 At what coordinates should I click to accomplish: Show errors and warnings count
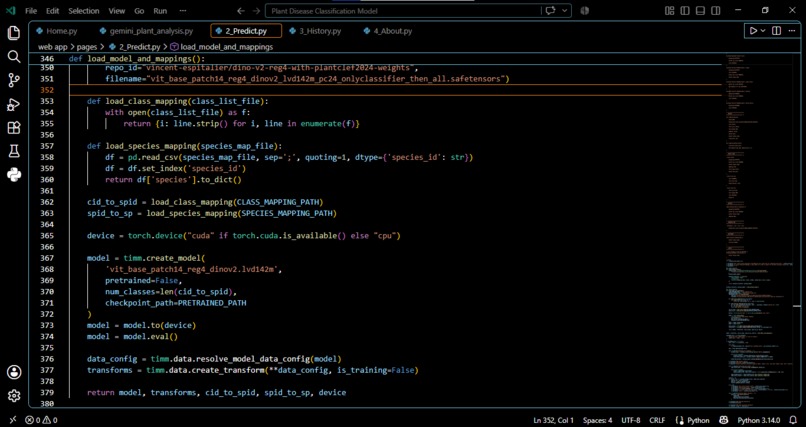pos(42,420)
